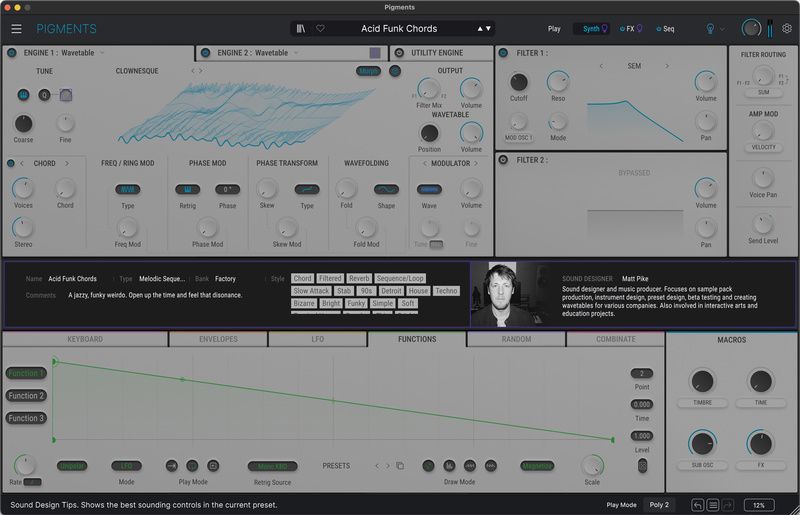This screenshot has width=800, height=515.
Task: Select the third Draw Mode icon
Action: [470, 465]
